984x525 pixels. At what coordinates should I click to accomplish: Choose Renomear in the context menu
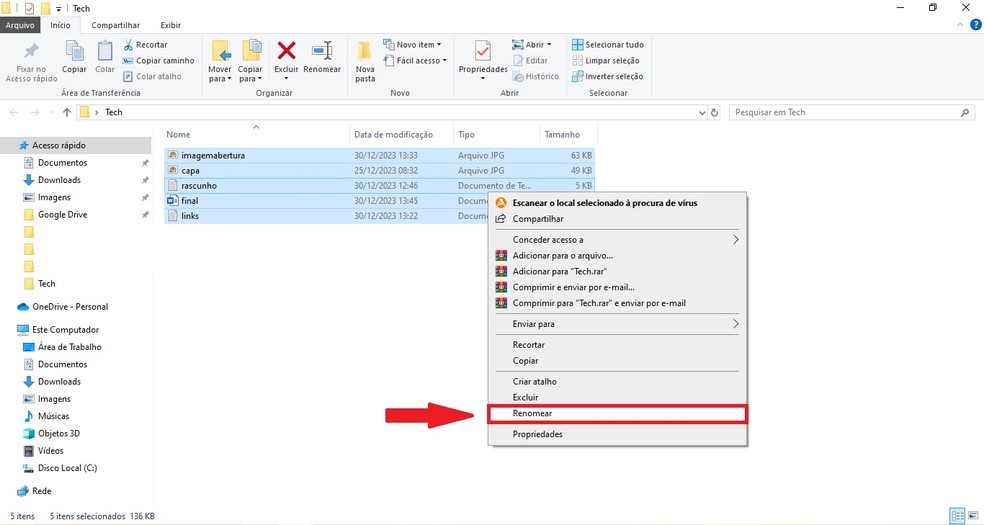tap(618, 413)
